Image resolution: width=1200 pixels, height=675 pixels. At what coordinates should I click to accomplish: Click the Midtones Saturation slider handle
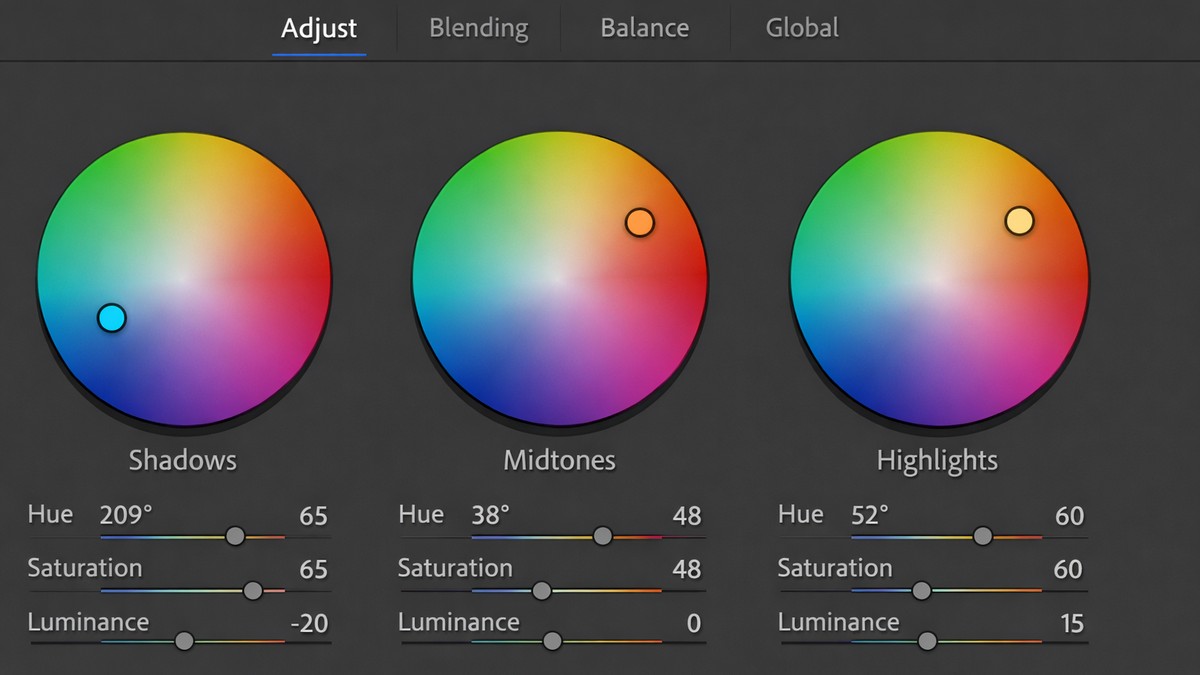point(541,590)
